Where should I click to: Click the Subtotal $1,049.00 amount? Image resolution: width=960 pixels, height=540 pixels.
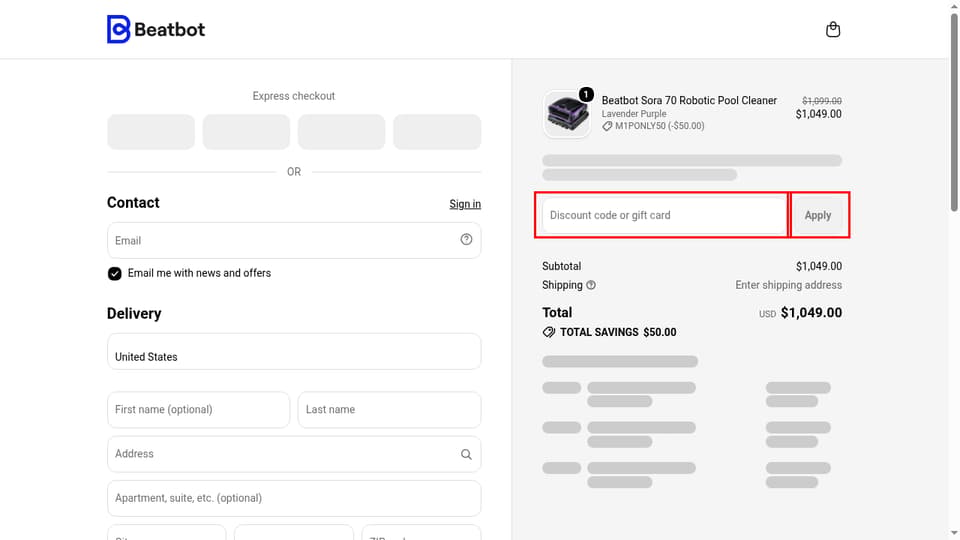pos(819,266)
